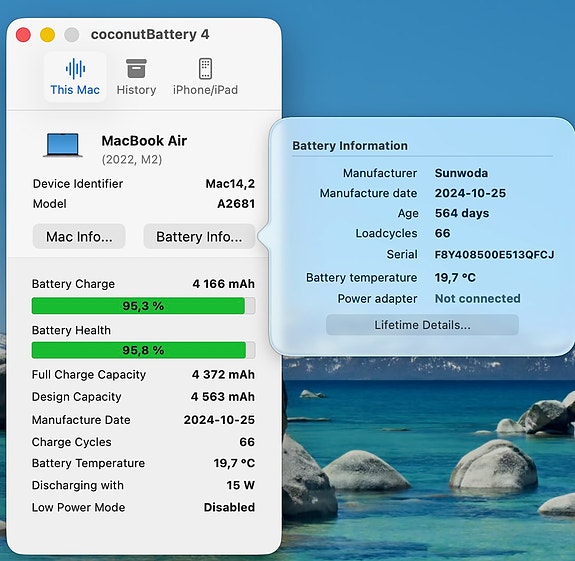Viewport: 575px width, 561px height.
Task: Switch to the History tab label
Action: (x=136, y=90)
